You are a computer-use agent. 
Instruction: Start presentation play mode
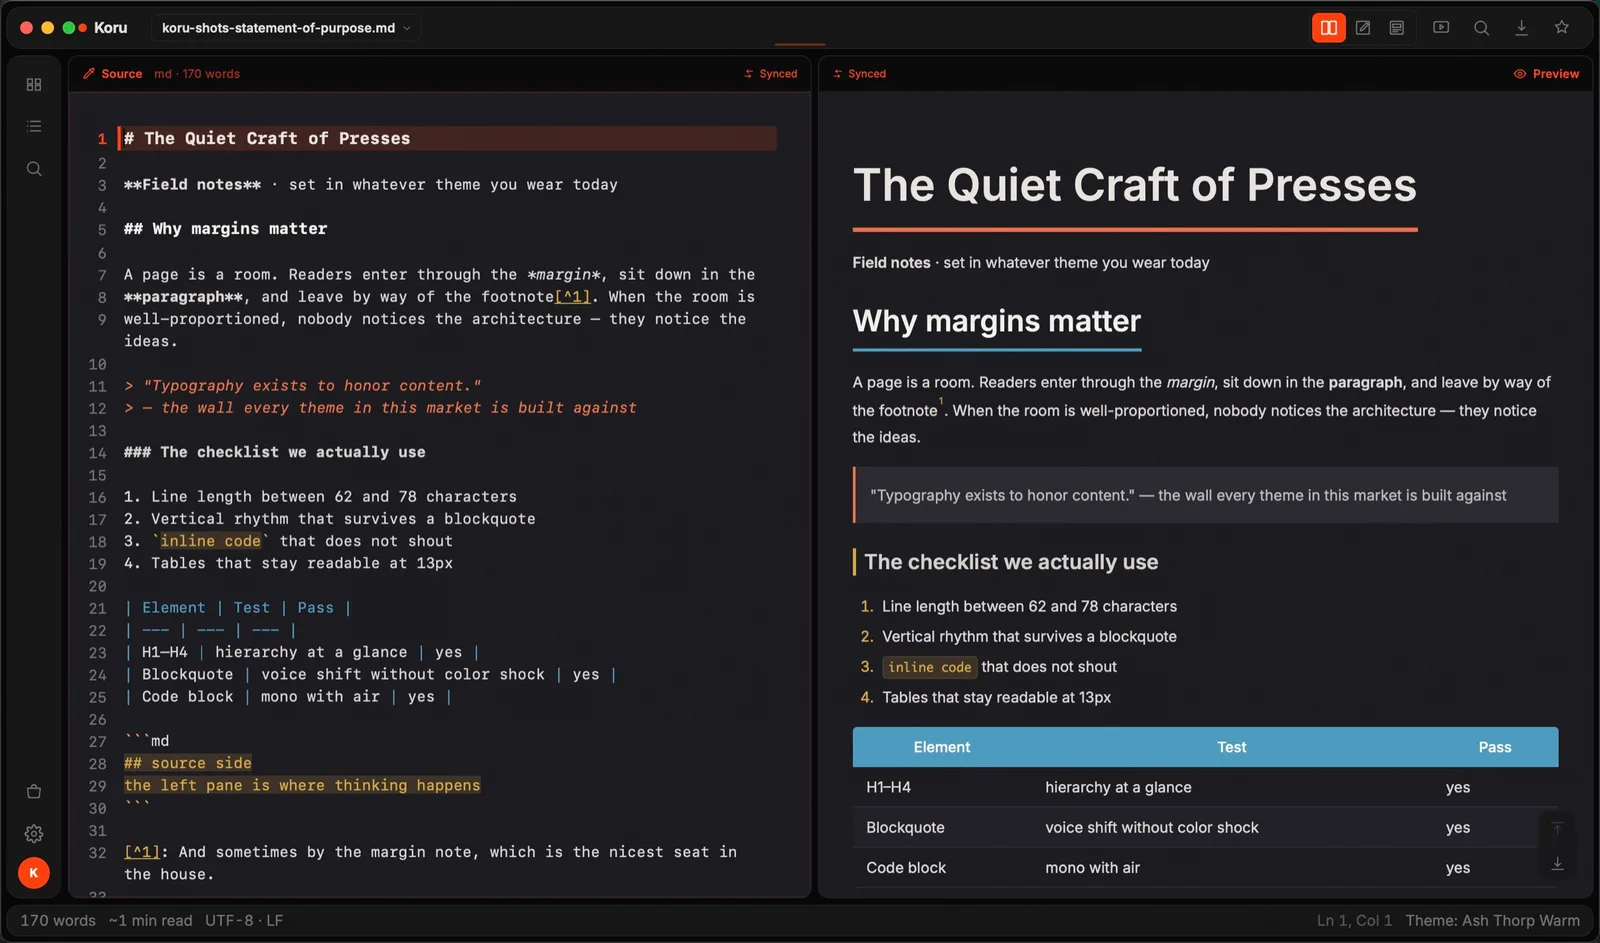1441,28
